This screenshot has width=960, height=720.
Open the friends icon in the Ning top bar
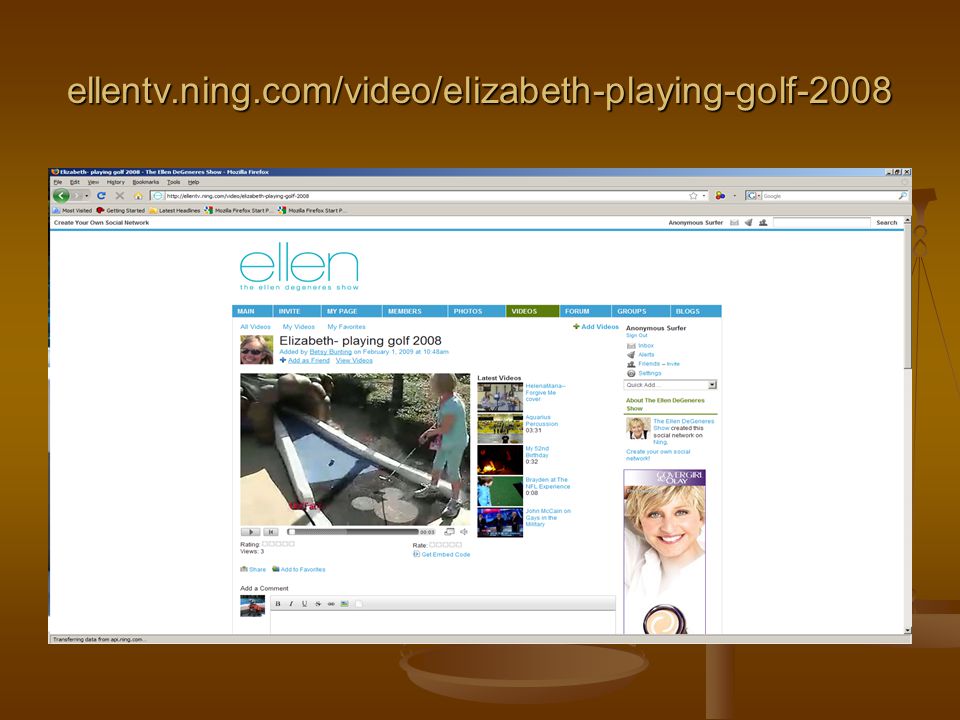click(x=763, y=223)
